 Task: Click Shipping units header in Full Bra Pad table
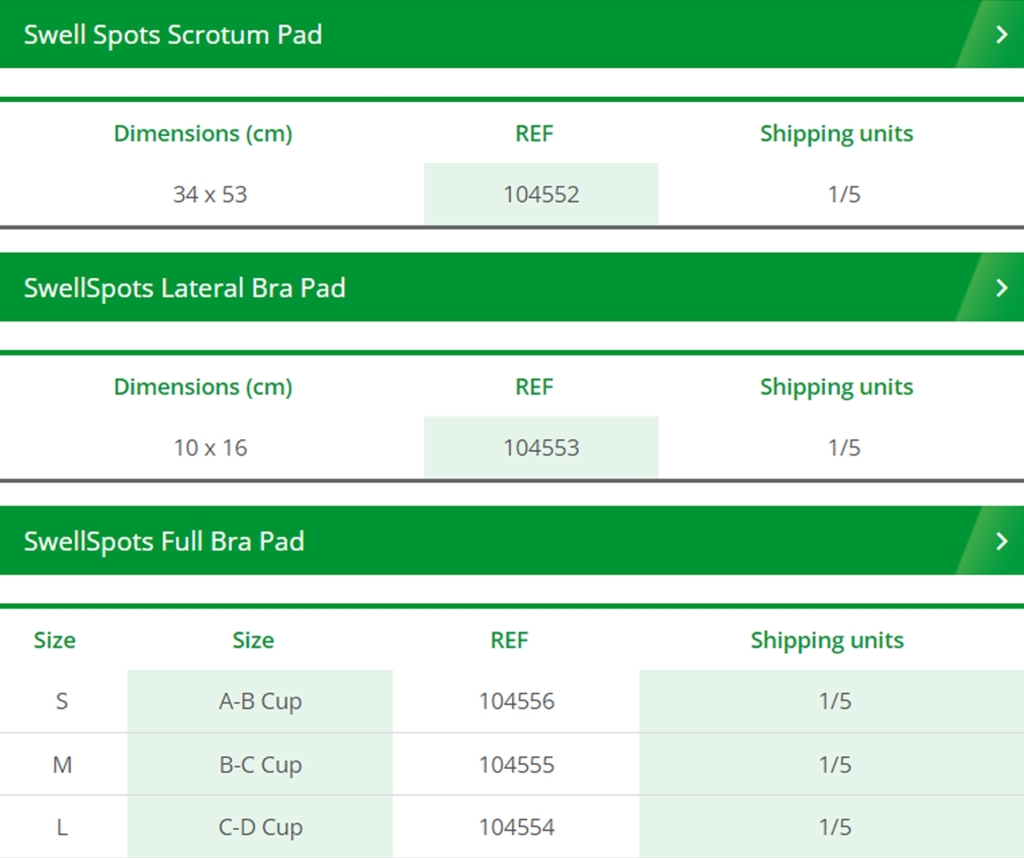tap(827, 640)
